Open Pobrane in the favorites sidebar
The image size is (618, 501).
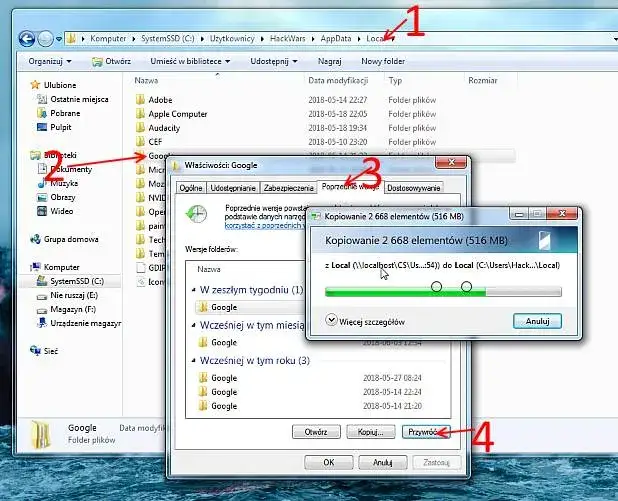pos(65,114)
